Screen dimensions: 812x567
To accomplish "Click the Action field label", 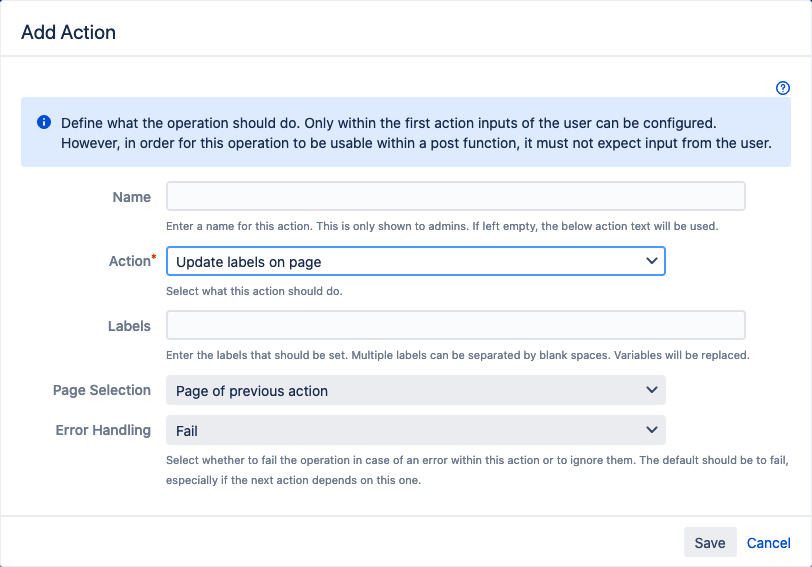I will pos(131,261).
